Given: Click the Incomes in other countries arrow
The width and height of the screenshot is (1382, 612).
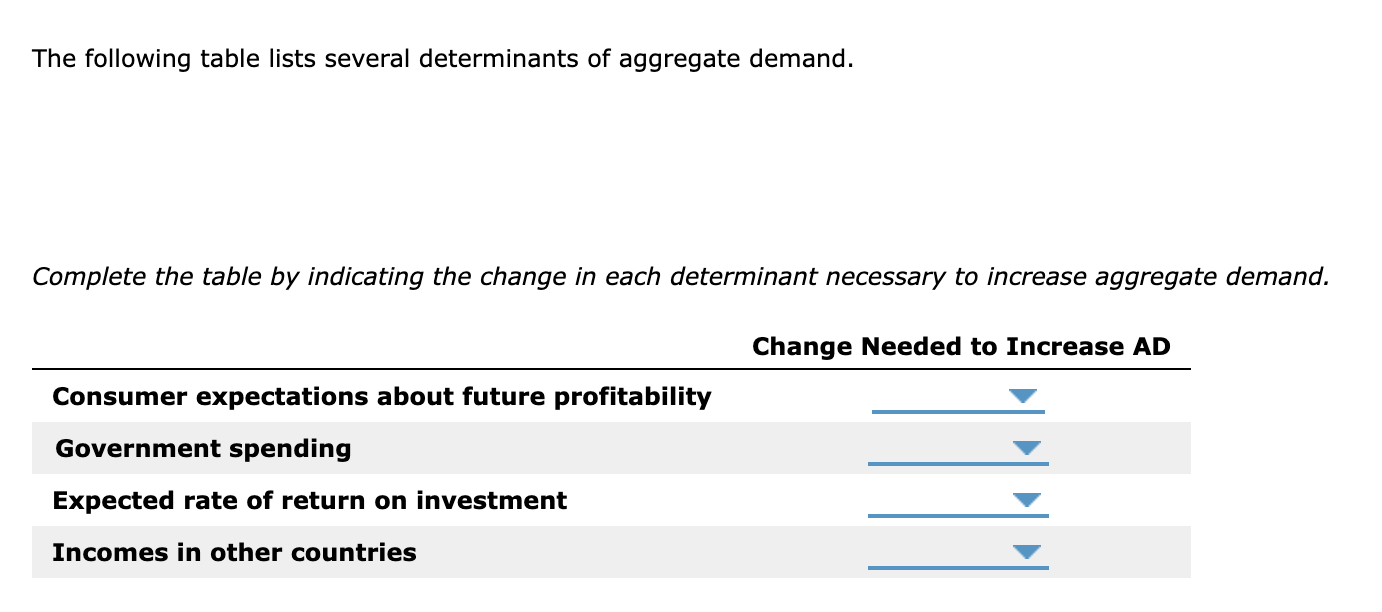Looking at the screenshot, I should pyautogui.click(x=1025, y=551).
